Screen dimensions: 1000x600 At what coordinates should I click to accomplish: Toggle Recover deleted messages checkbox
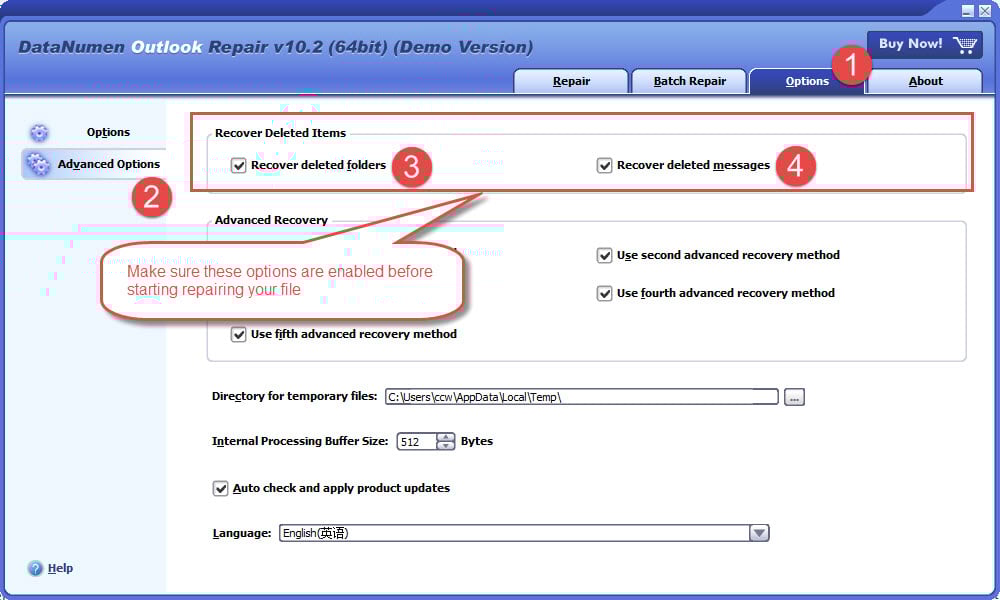coord(604,165)
